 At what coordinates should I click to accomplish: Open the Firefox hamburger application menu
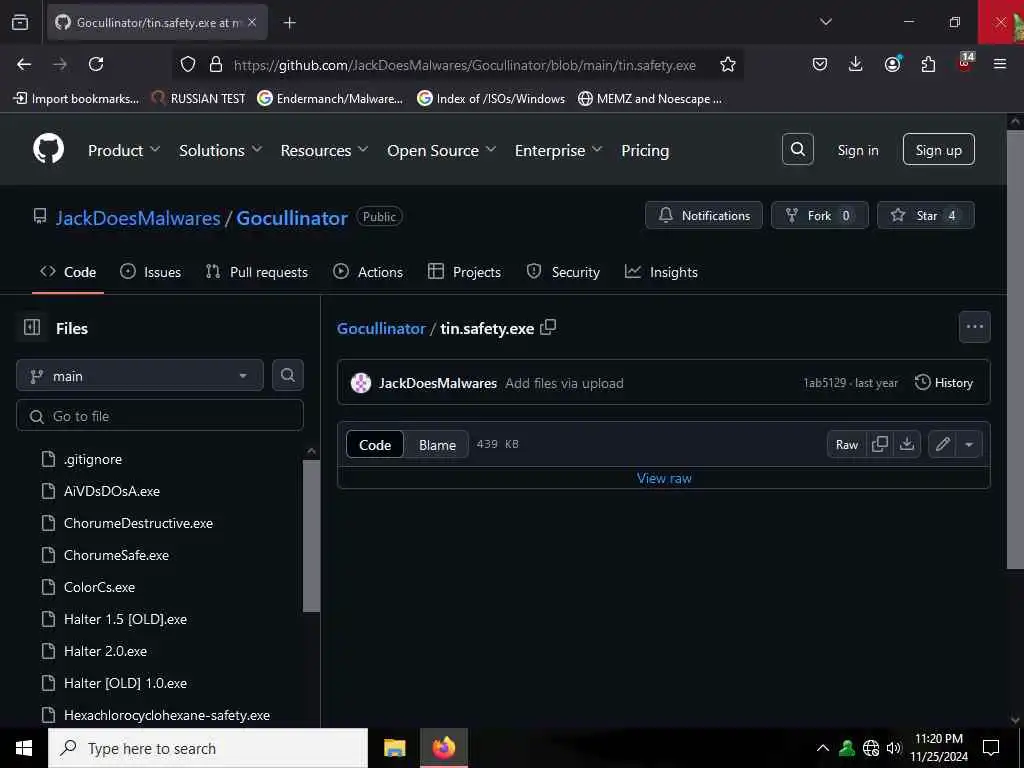pos(999,64)
